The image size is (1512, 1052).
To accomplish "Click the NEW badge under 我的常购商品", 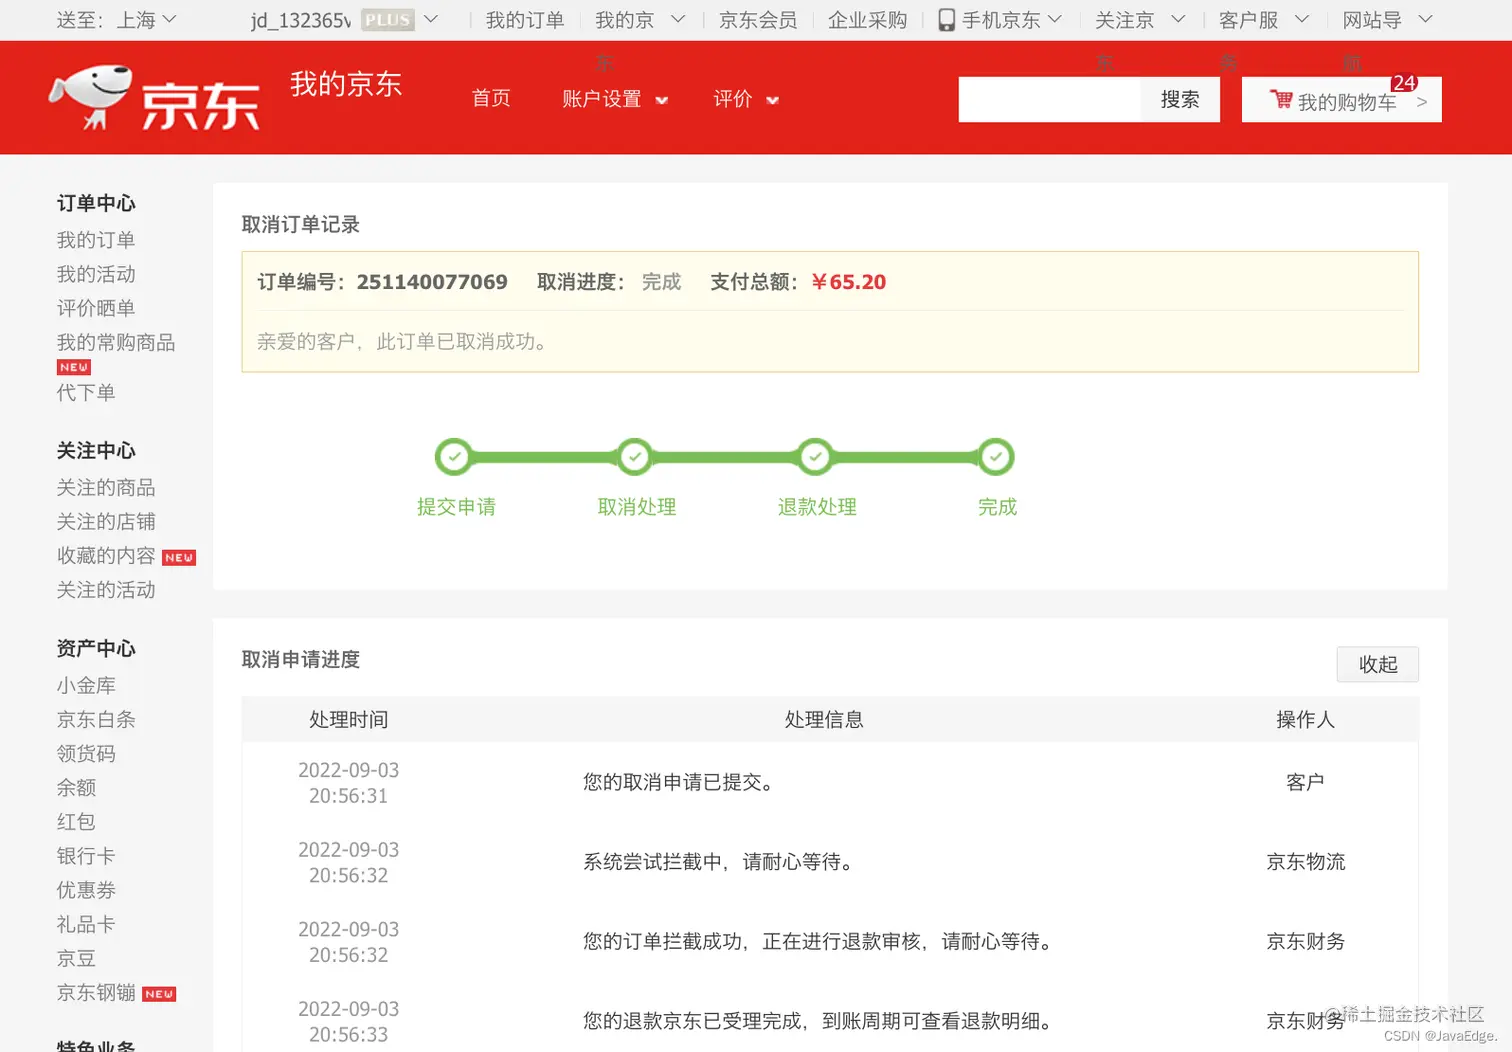I will coord(74,367).
